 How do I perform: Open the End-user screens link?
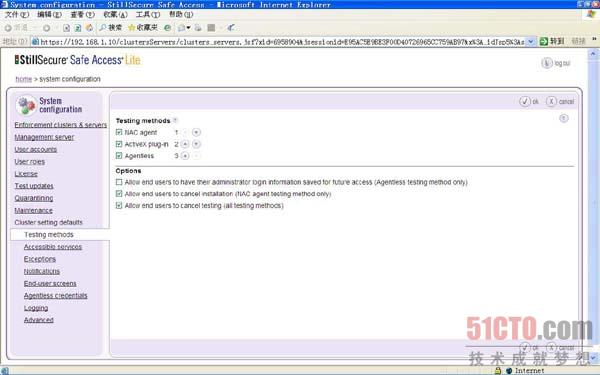50,284
